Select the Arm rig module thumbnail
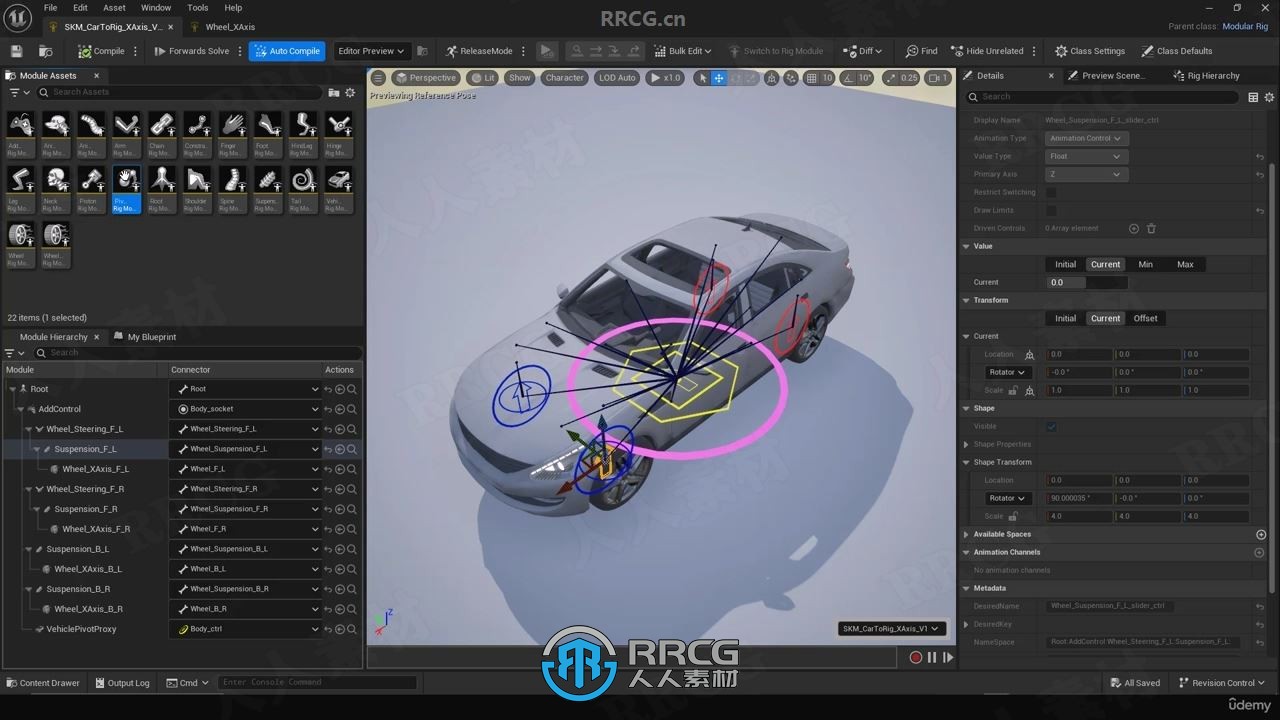 (126, 133)
